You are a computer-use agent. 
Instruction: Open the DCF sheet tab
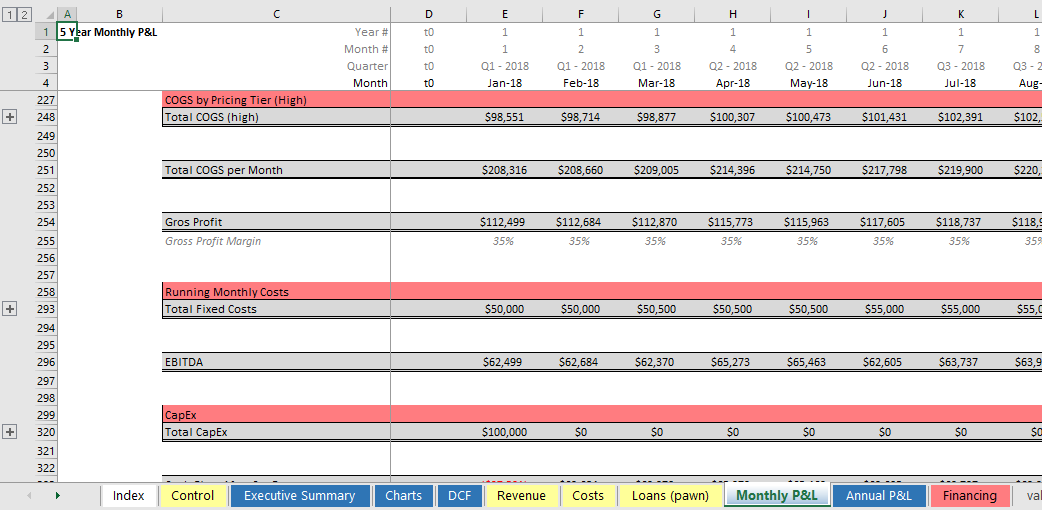pyautogui.click(x=460, y=496)
